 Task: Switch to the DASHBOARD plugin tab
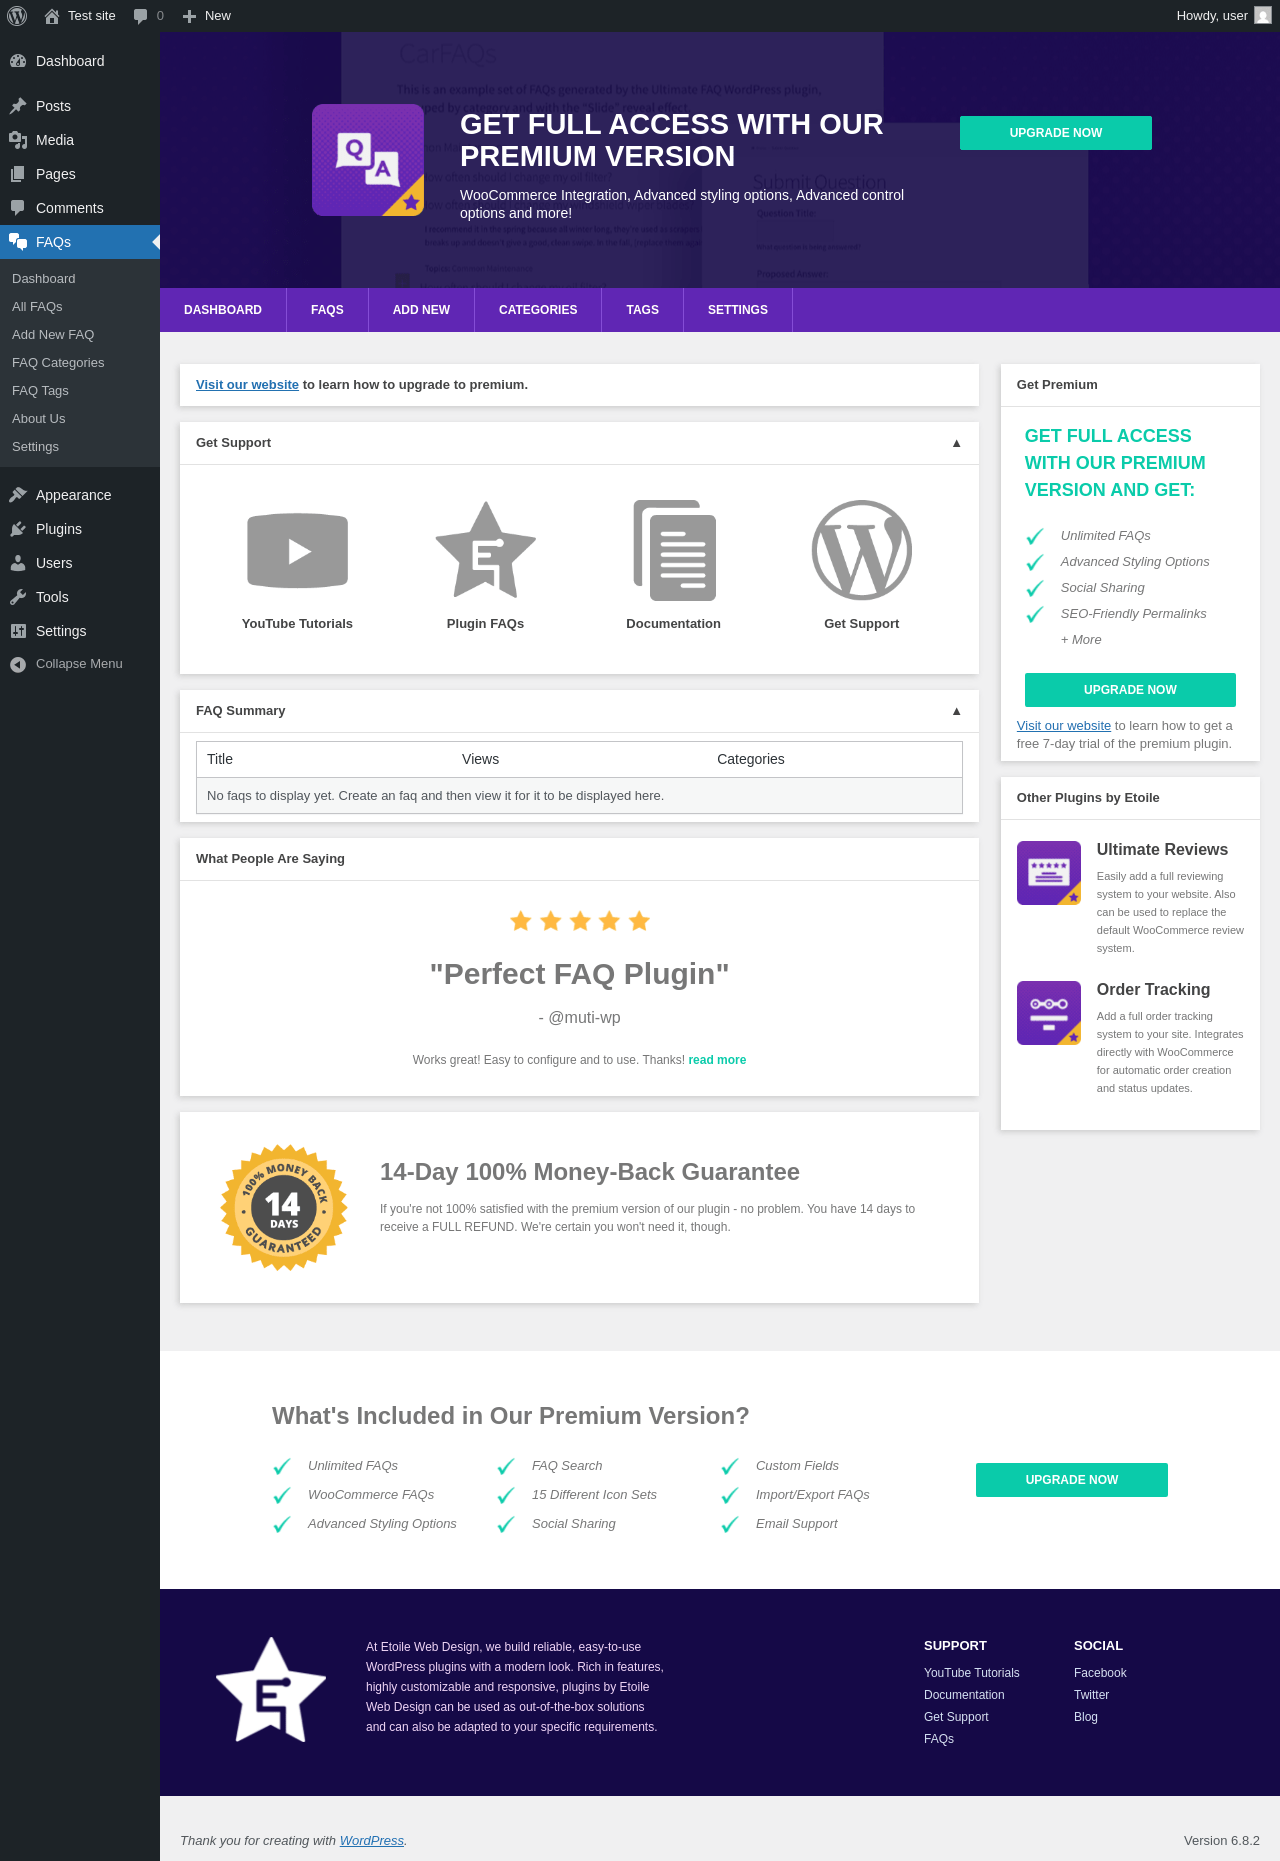223,310
